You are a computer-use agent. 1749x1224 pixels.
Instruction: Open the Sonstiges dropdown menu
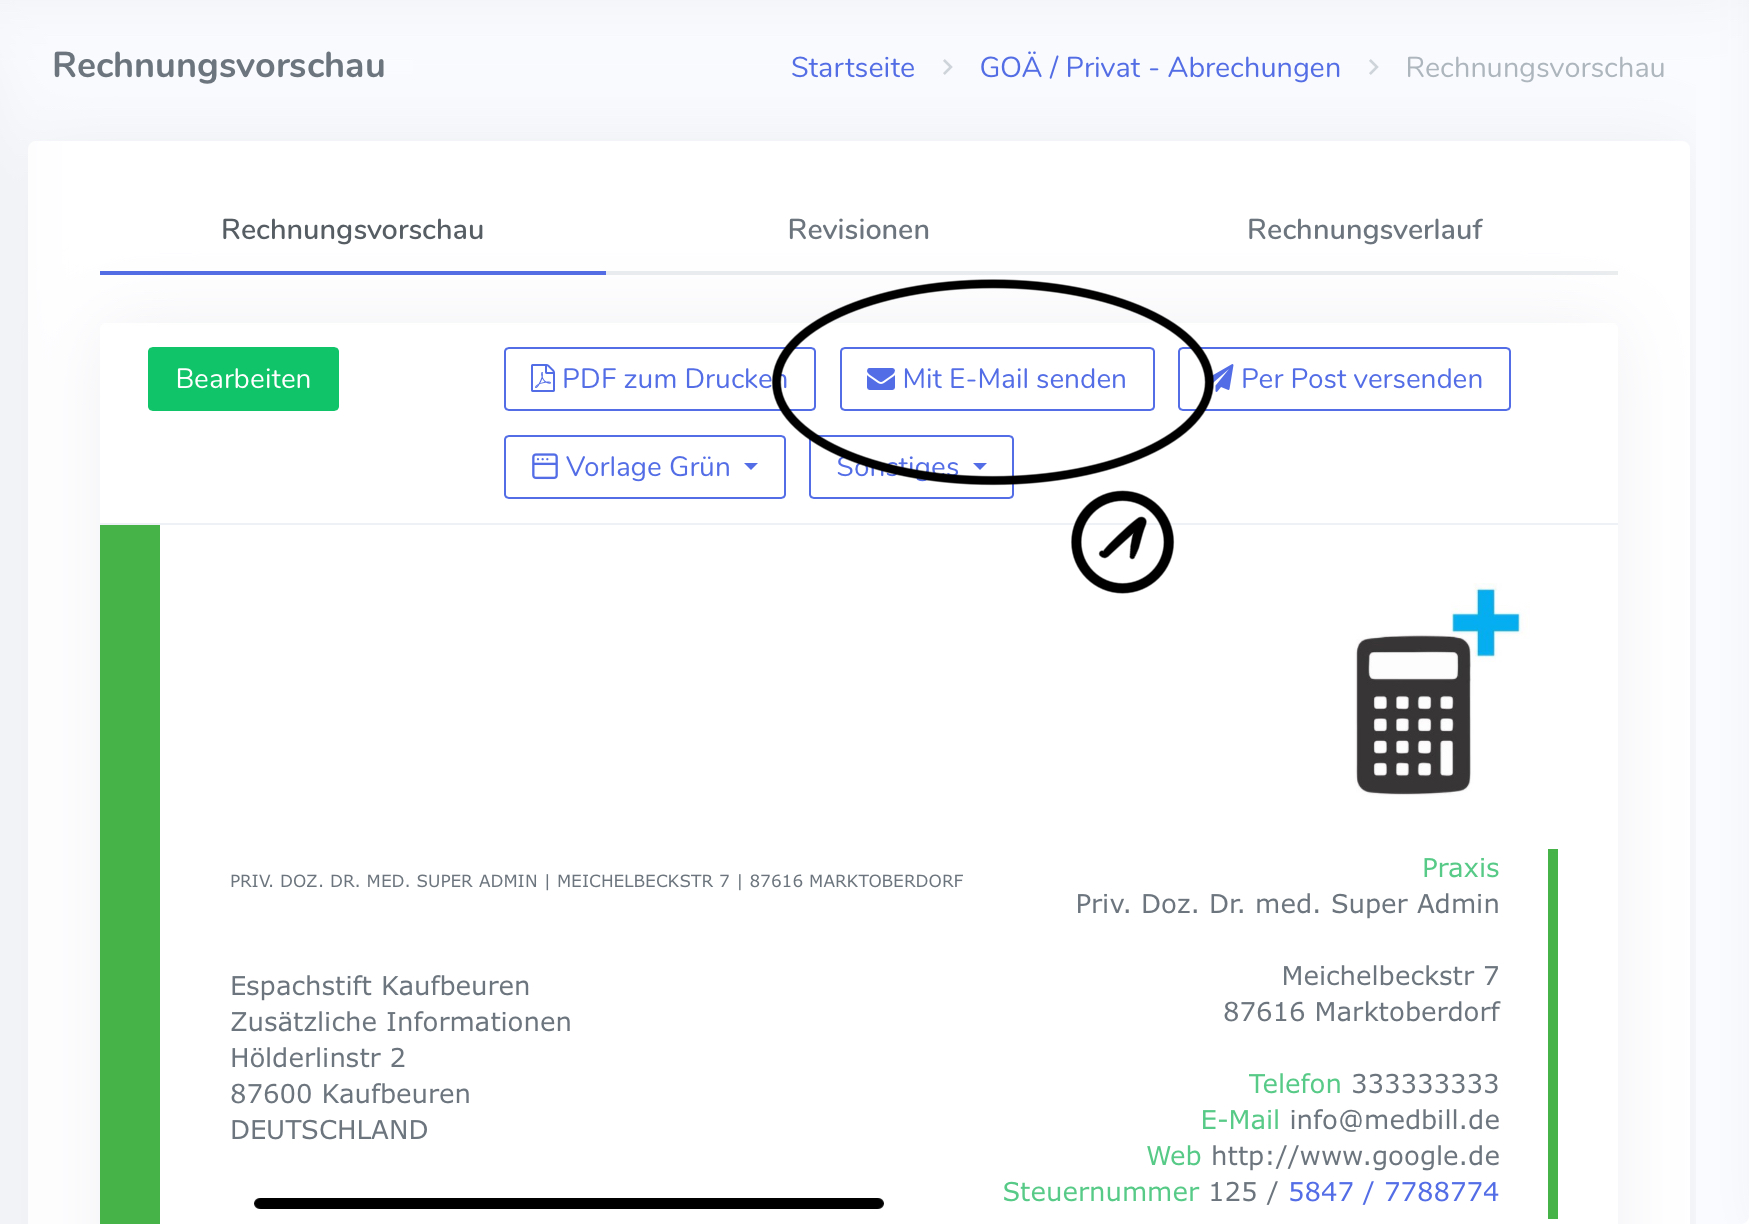point(910,467)
